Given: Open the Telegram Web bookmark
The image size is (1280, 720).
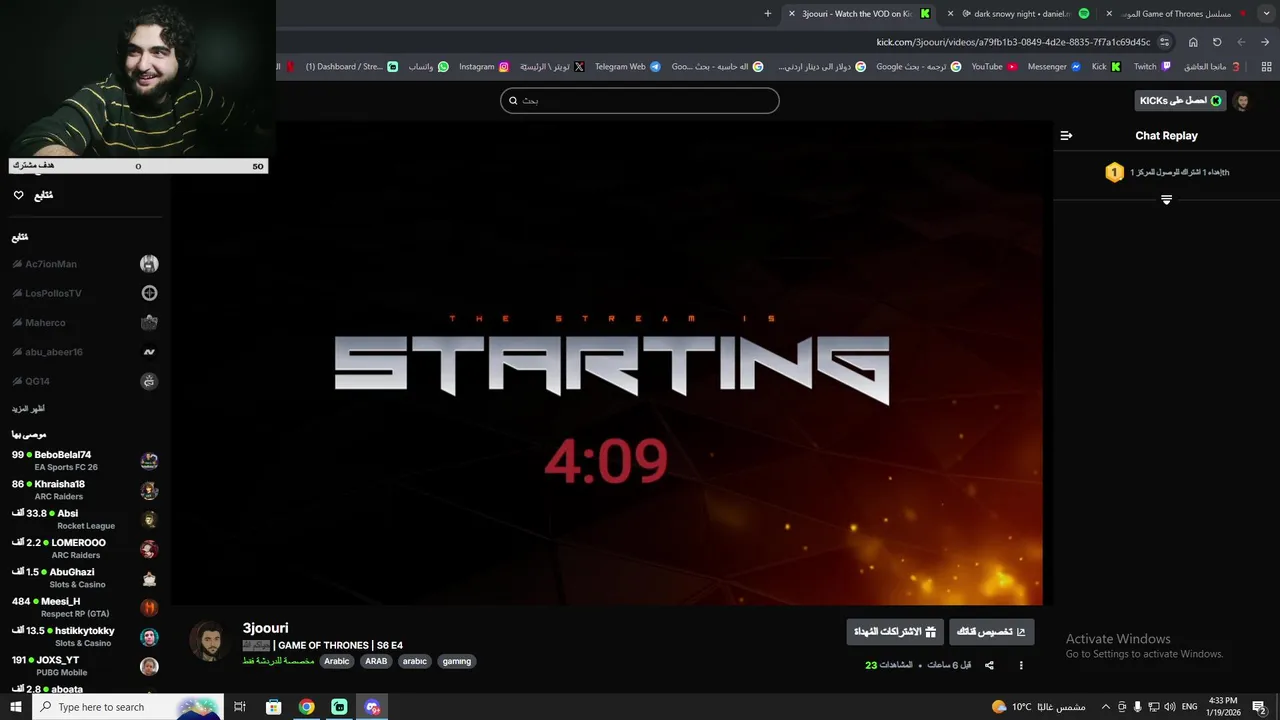Looking at the screenshot, I should (627, 67).
